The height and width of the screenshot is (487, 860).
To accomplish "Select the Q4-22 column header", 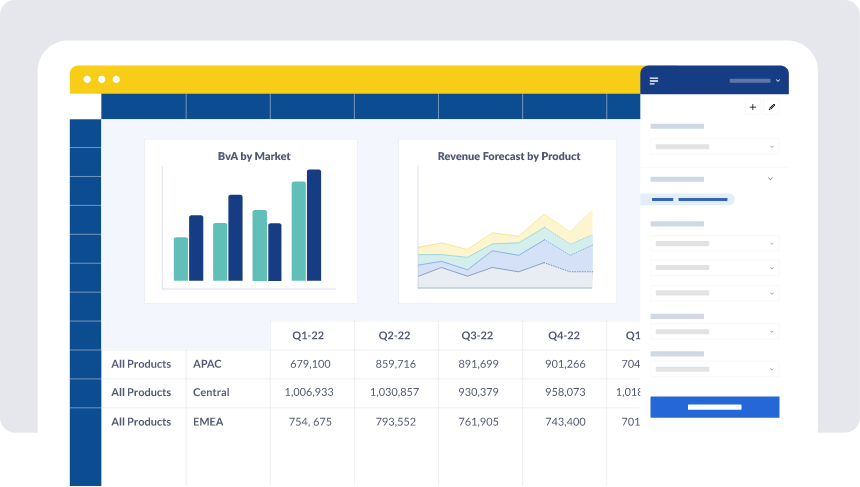I will pyautogui.click(x=564, y=336).
